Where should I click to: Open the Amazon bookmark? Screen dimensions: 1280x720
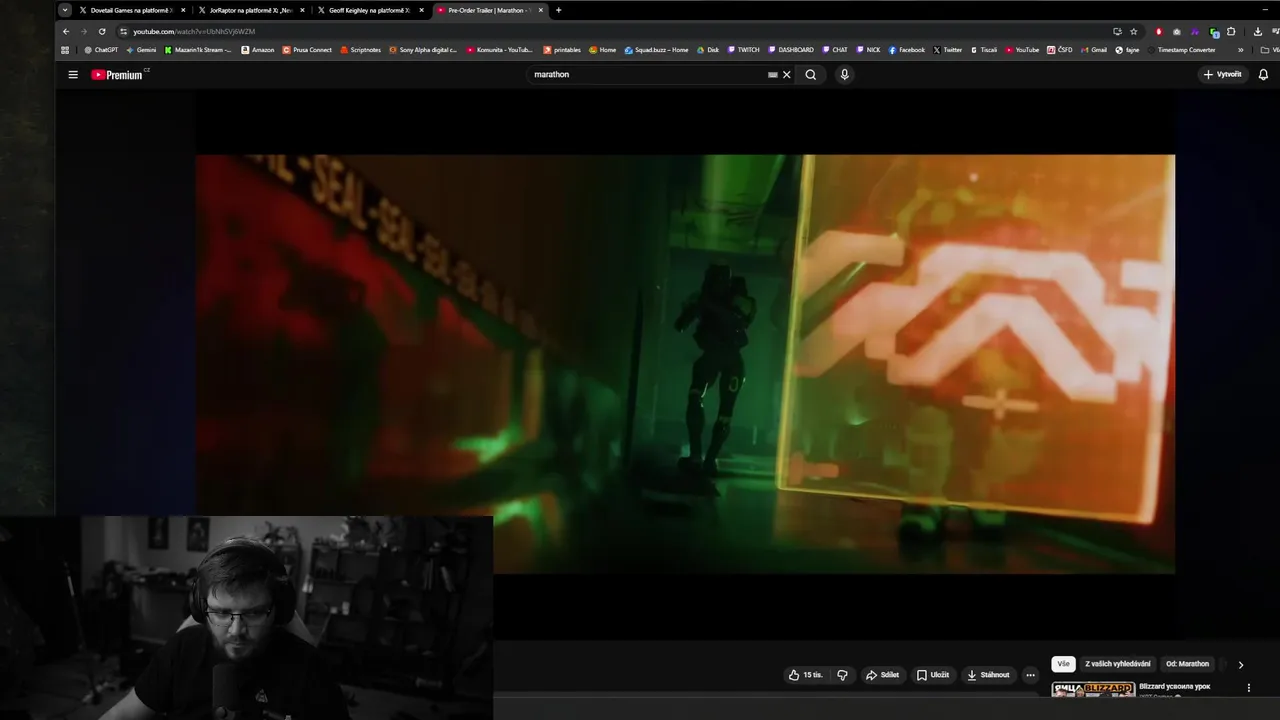click(258, 50)
